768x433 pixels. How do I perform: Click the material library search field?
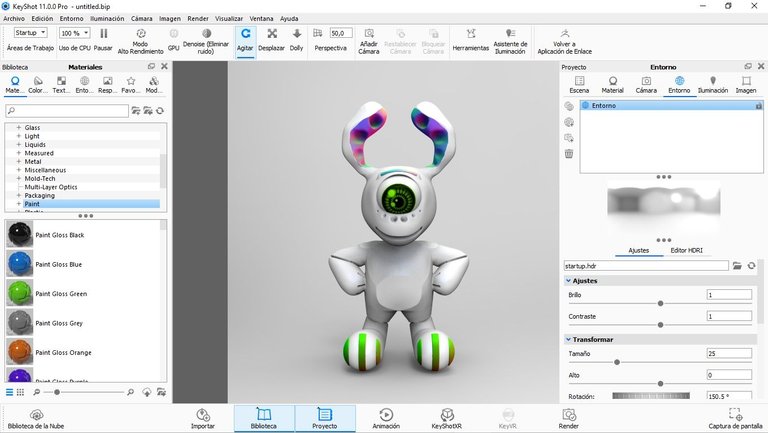[x=67, y=111]
